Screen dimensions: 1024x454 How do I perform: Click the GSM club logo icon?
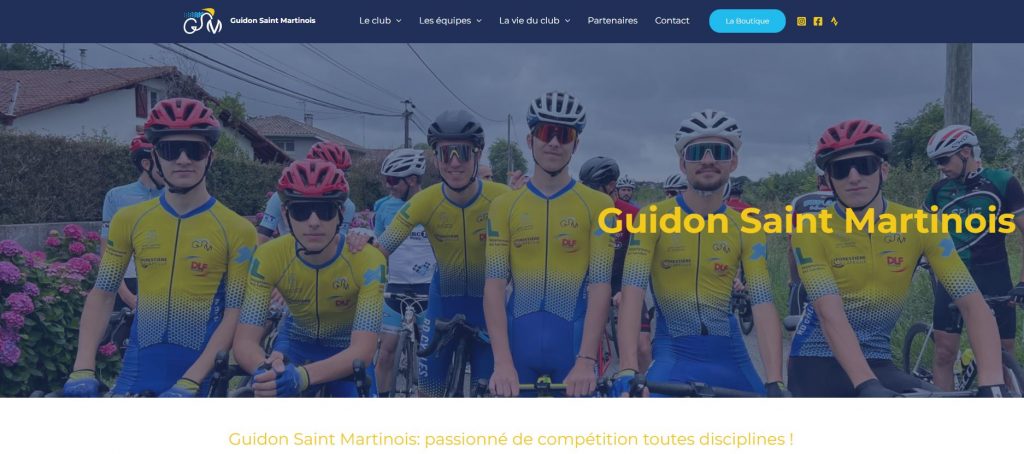pos(202,21)
